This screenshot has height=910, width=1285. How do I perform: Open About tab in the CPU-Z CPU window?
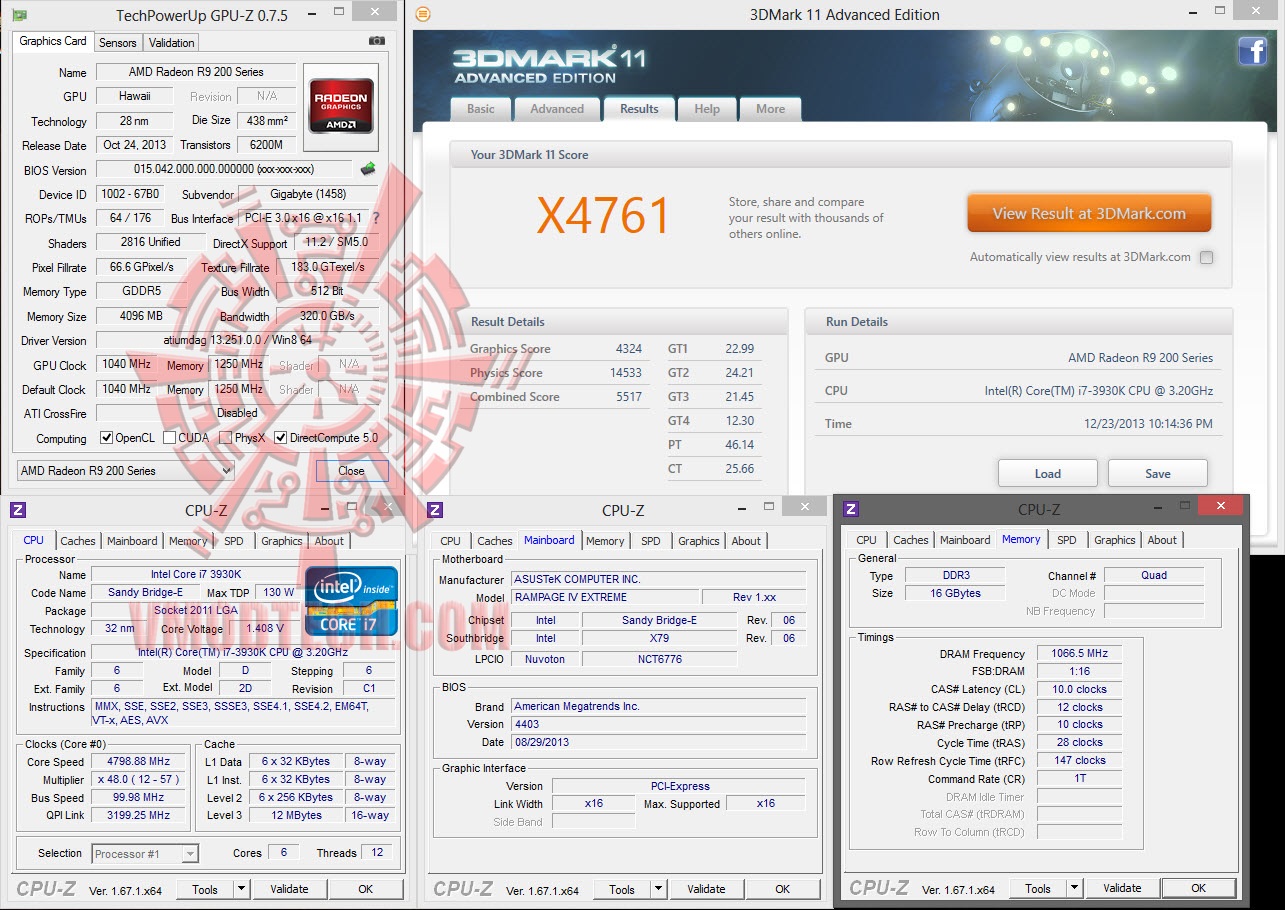pyautogui.click(x=329, y=541)
